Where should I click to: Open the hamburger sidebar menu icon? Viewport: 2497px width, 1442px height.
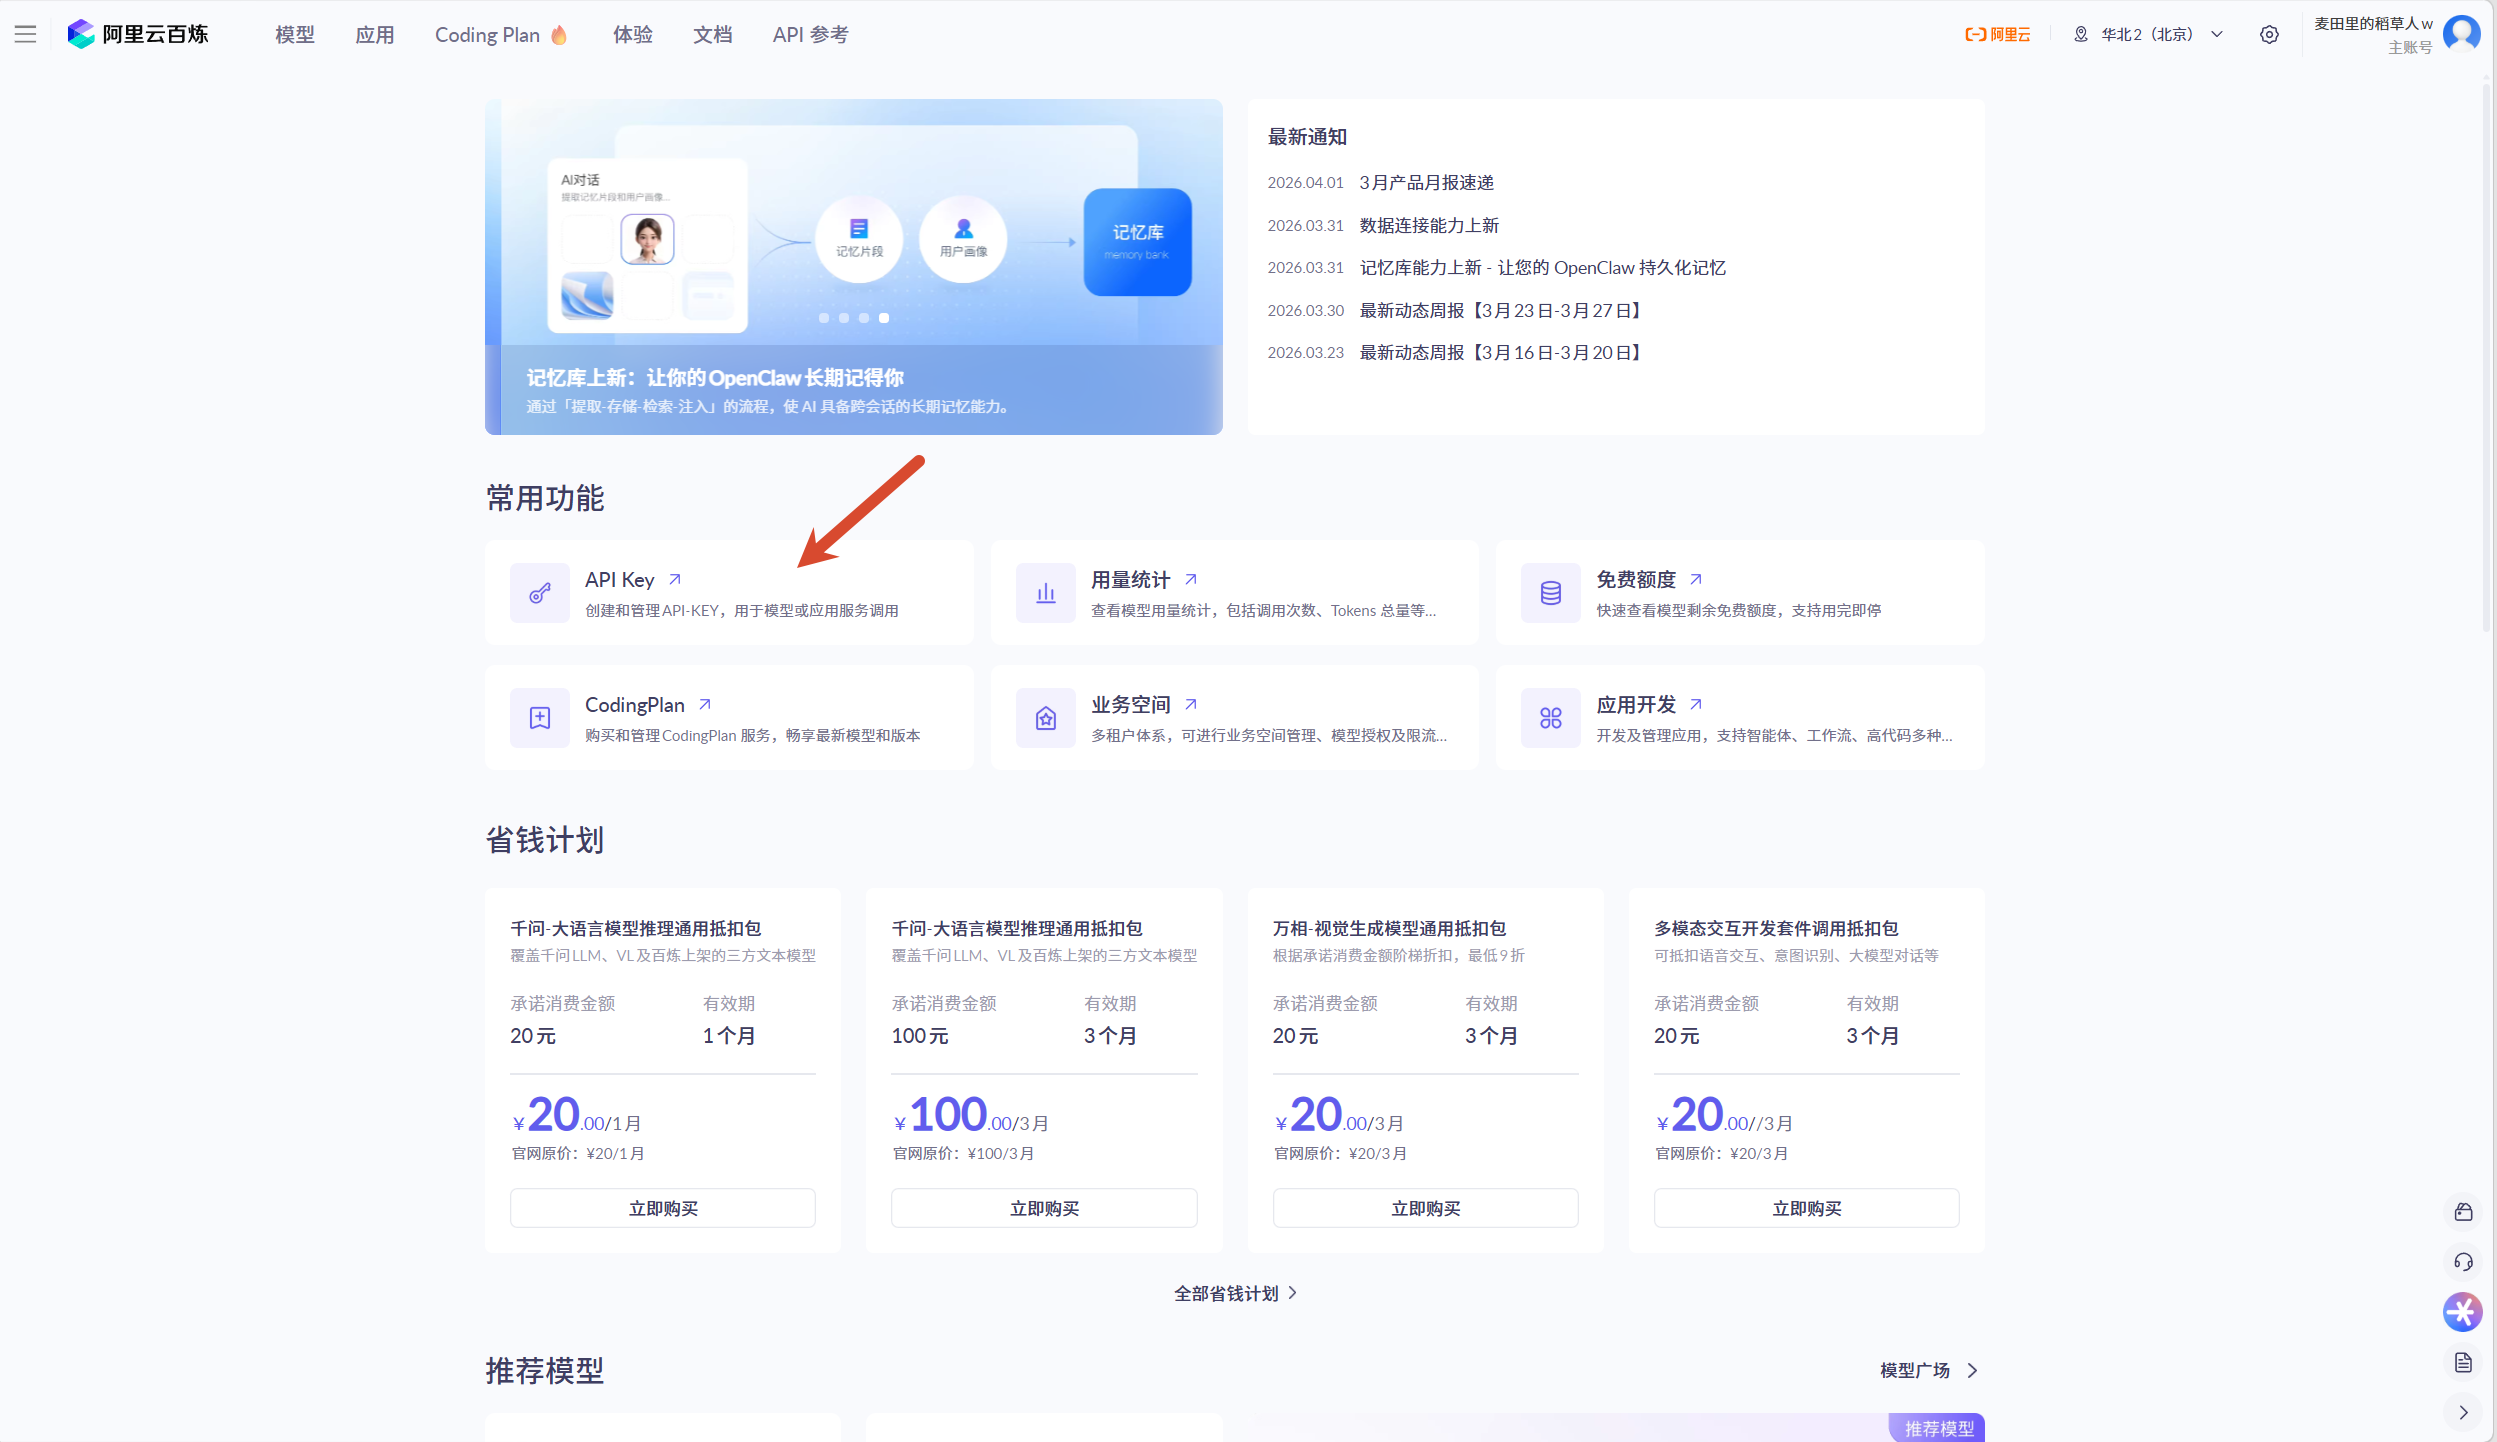[x=26, y=34]
